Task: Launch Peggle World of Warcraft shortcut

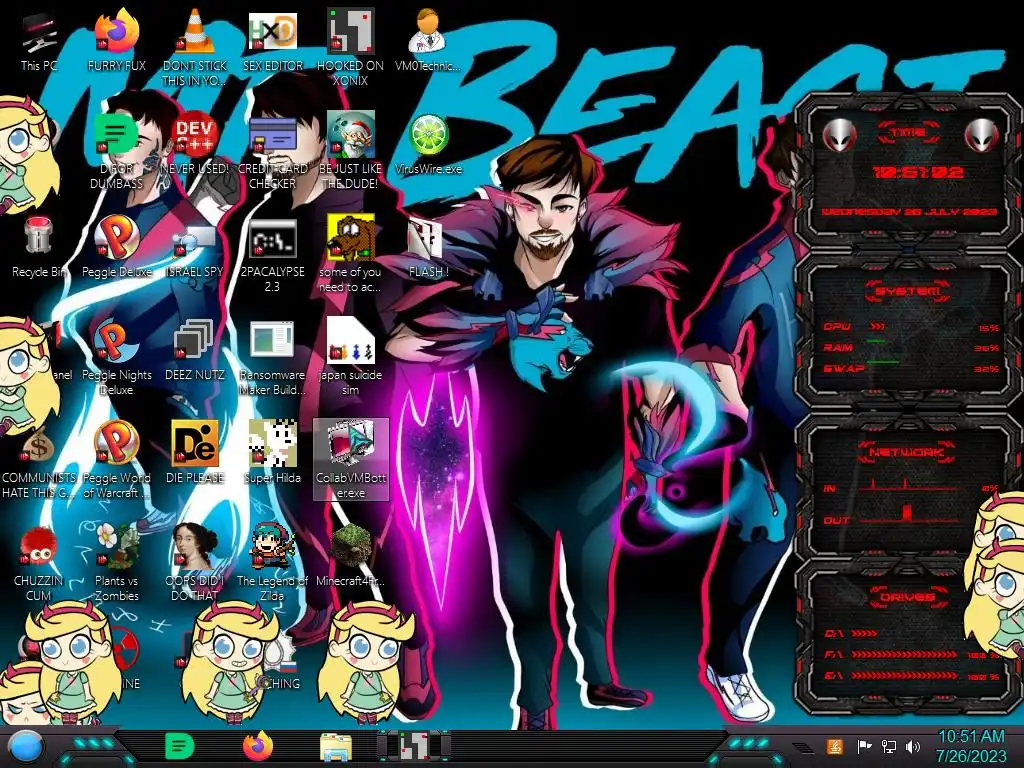Action: coord(117,461)
